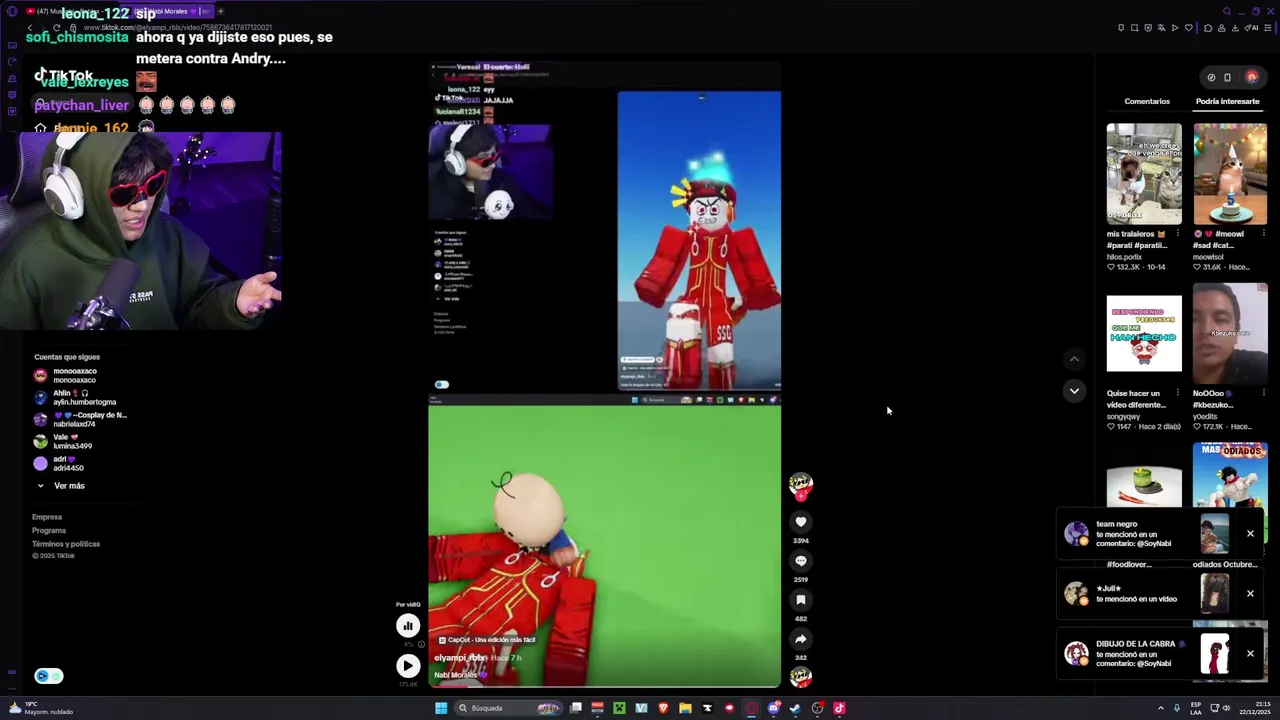Screen dimensions: 1280x720
Task: Go to previous video with up arrow
Action: (1074, 358)
